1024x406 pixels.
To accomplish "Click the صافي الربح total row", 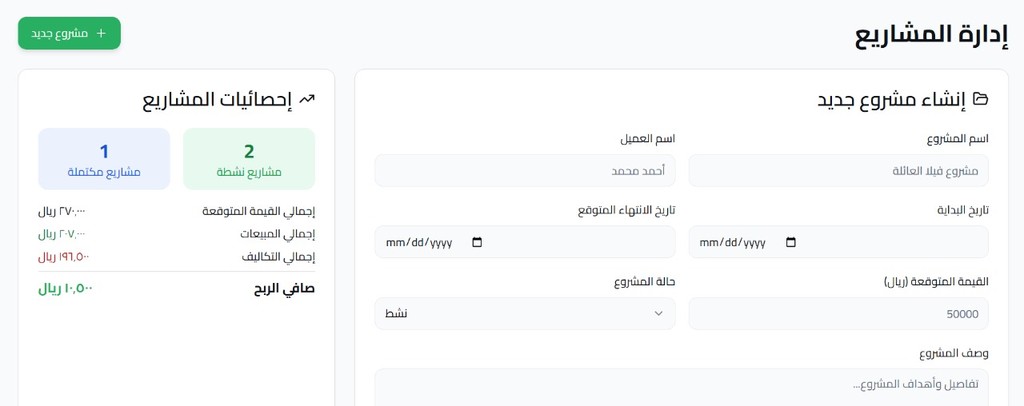I will point(176,288).
